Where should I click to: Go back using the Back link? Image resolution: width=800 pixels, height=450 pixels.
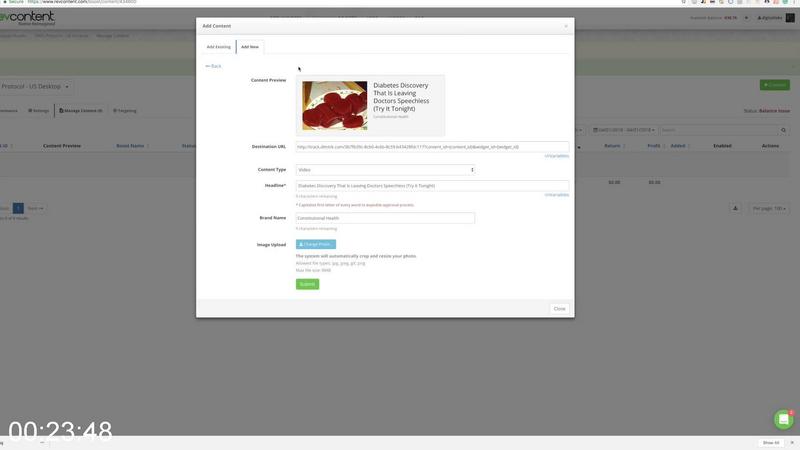pos(213,66)
